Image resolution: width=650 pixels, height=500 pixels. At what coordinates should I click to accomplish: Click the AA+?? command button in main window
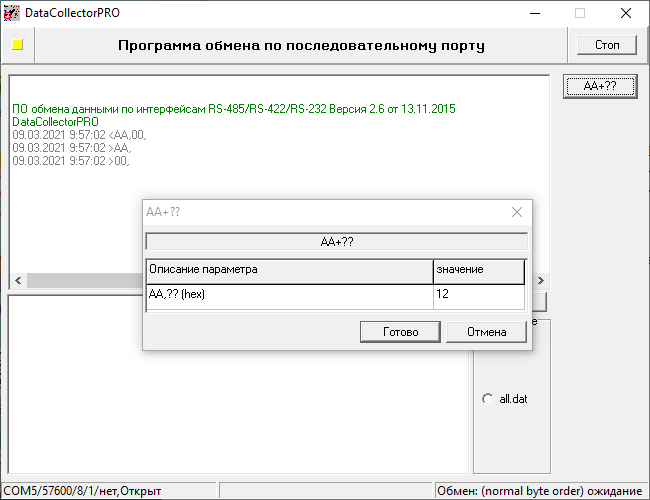[x=600, y=86]
